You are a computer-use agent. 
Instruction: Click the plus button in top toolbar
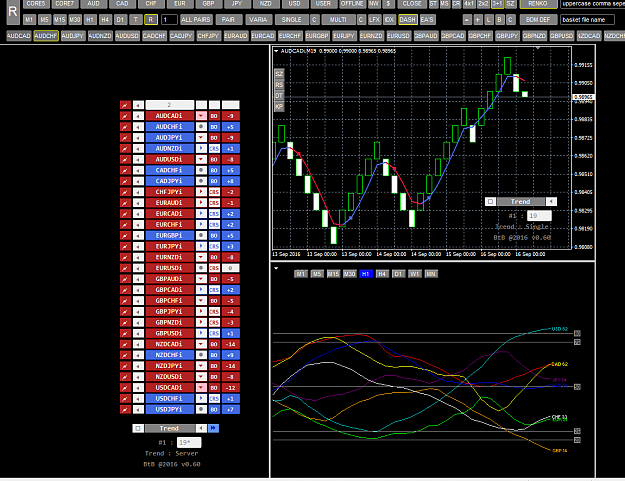point(478,20)
